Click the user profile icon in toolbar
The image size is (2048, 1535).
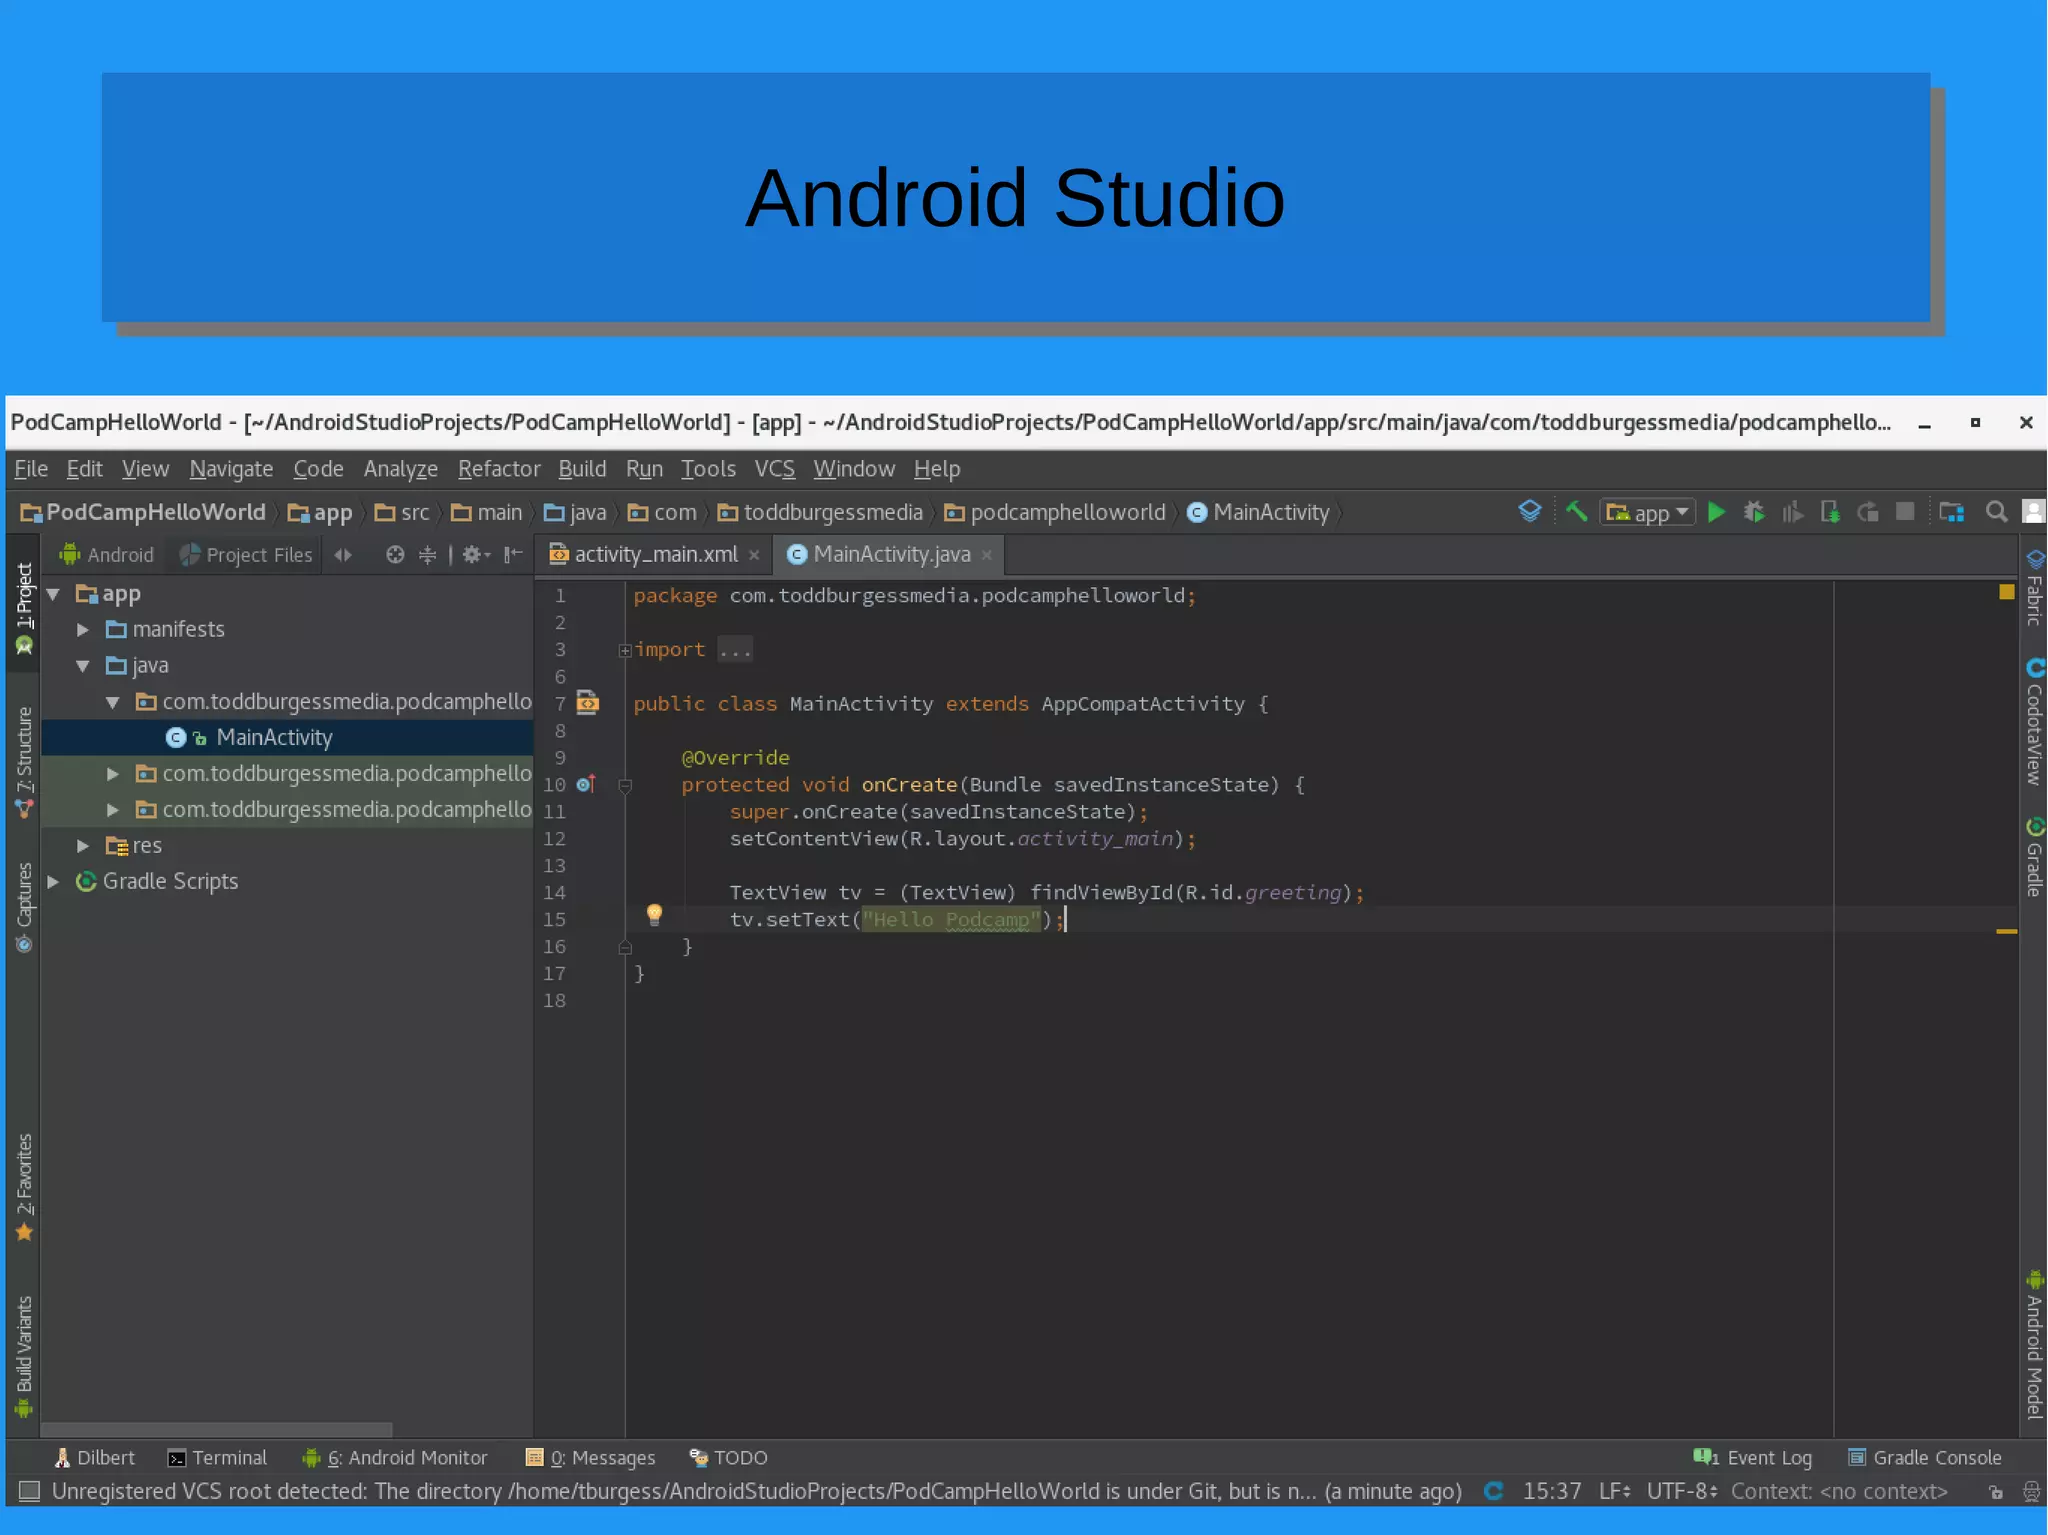[x=2033, y=511]
